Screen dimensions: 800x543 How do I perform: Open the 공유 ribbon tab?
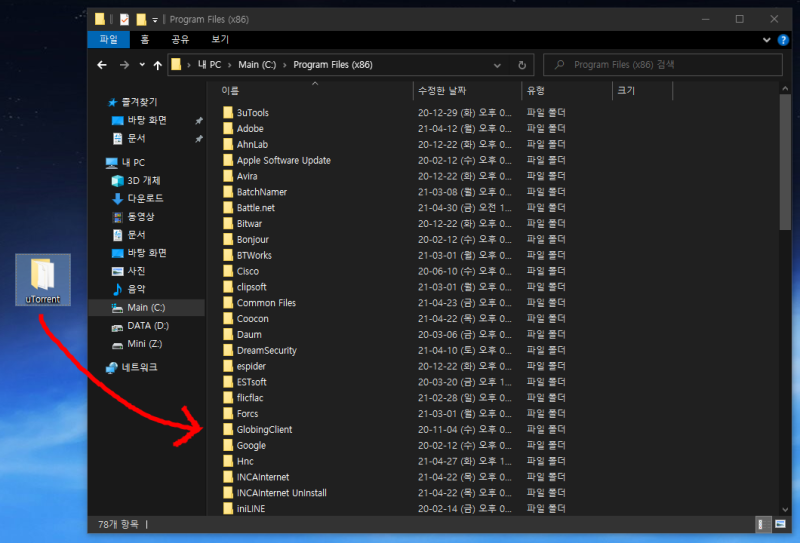pyautogui.click(x=180, y=39)
